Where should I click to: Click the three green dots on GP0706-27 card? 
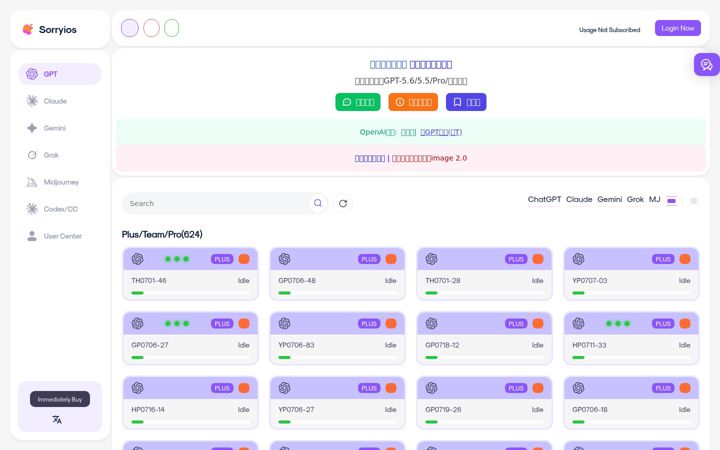pos(177,323)
